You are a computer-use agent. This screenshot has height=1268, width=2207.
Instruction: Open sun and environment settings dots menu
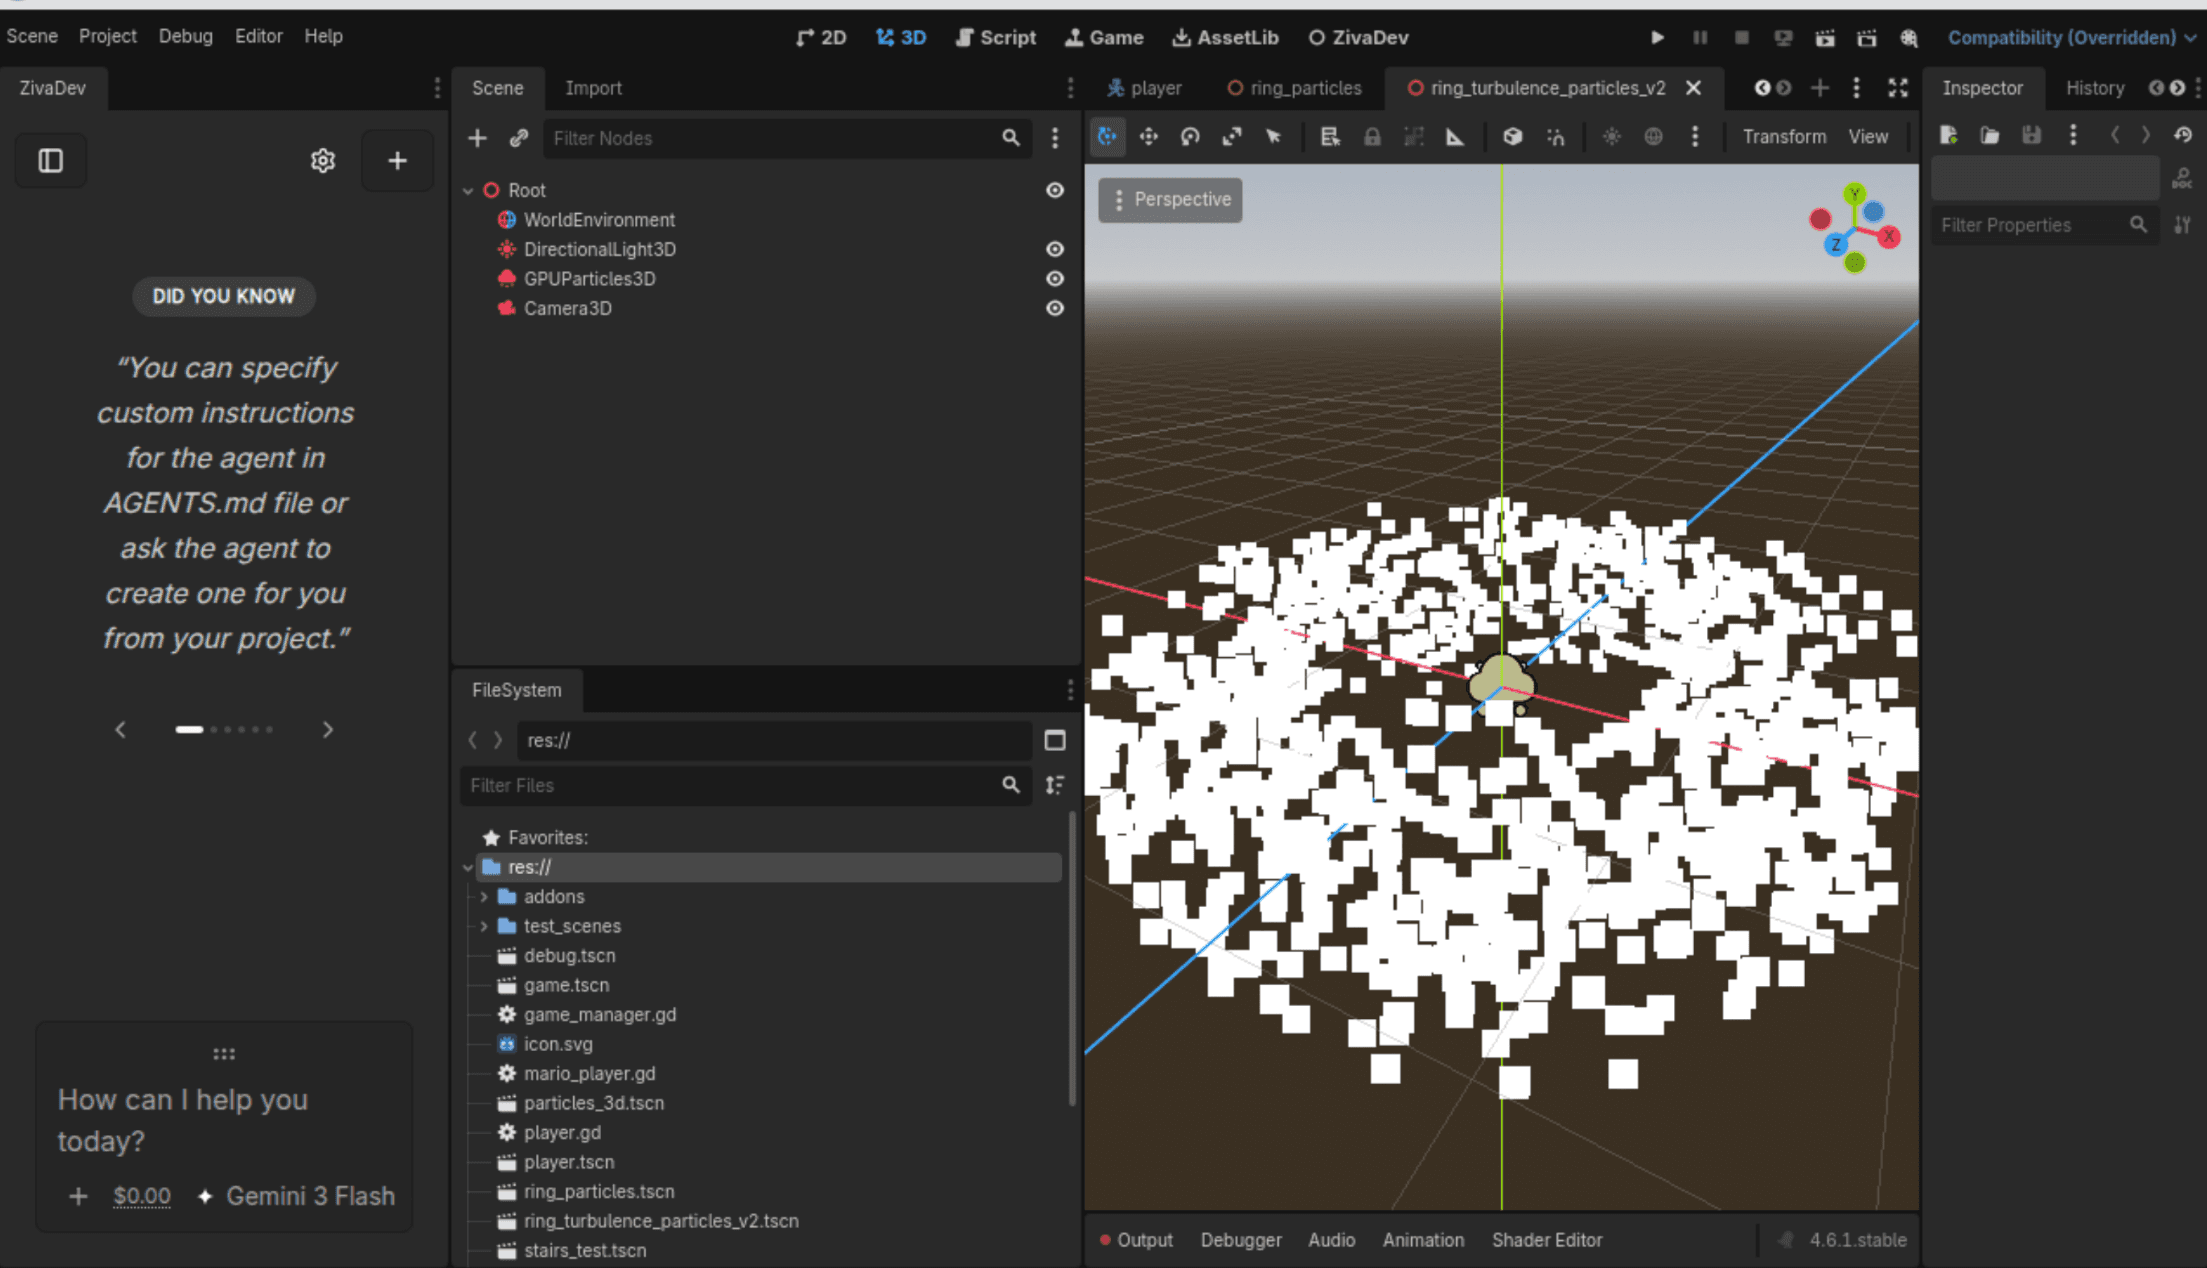(1695, 137)
